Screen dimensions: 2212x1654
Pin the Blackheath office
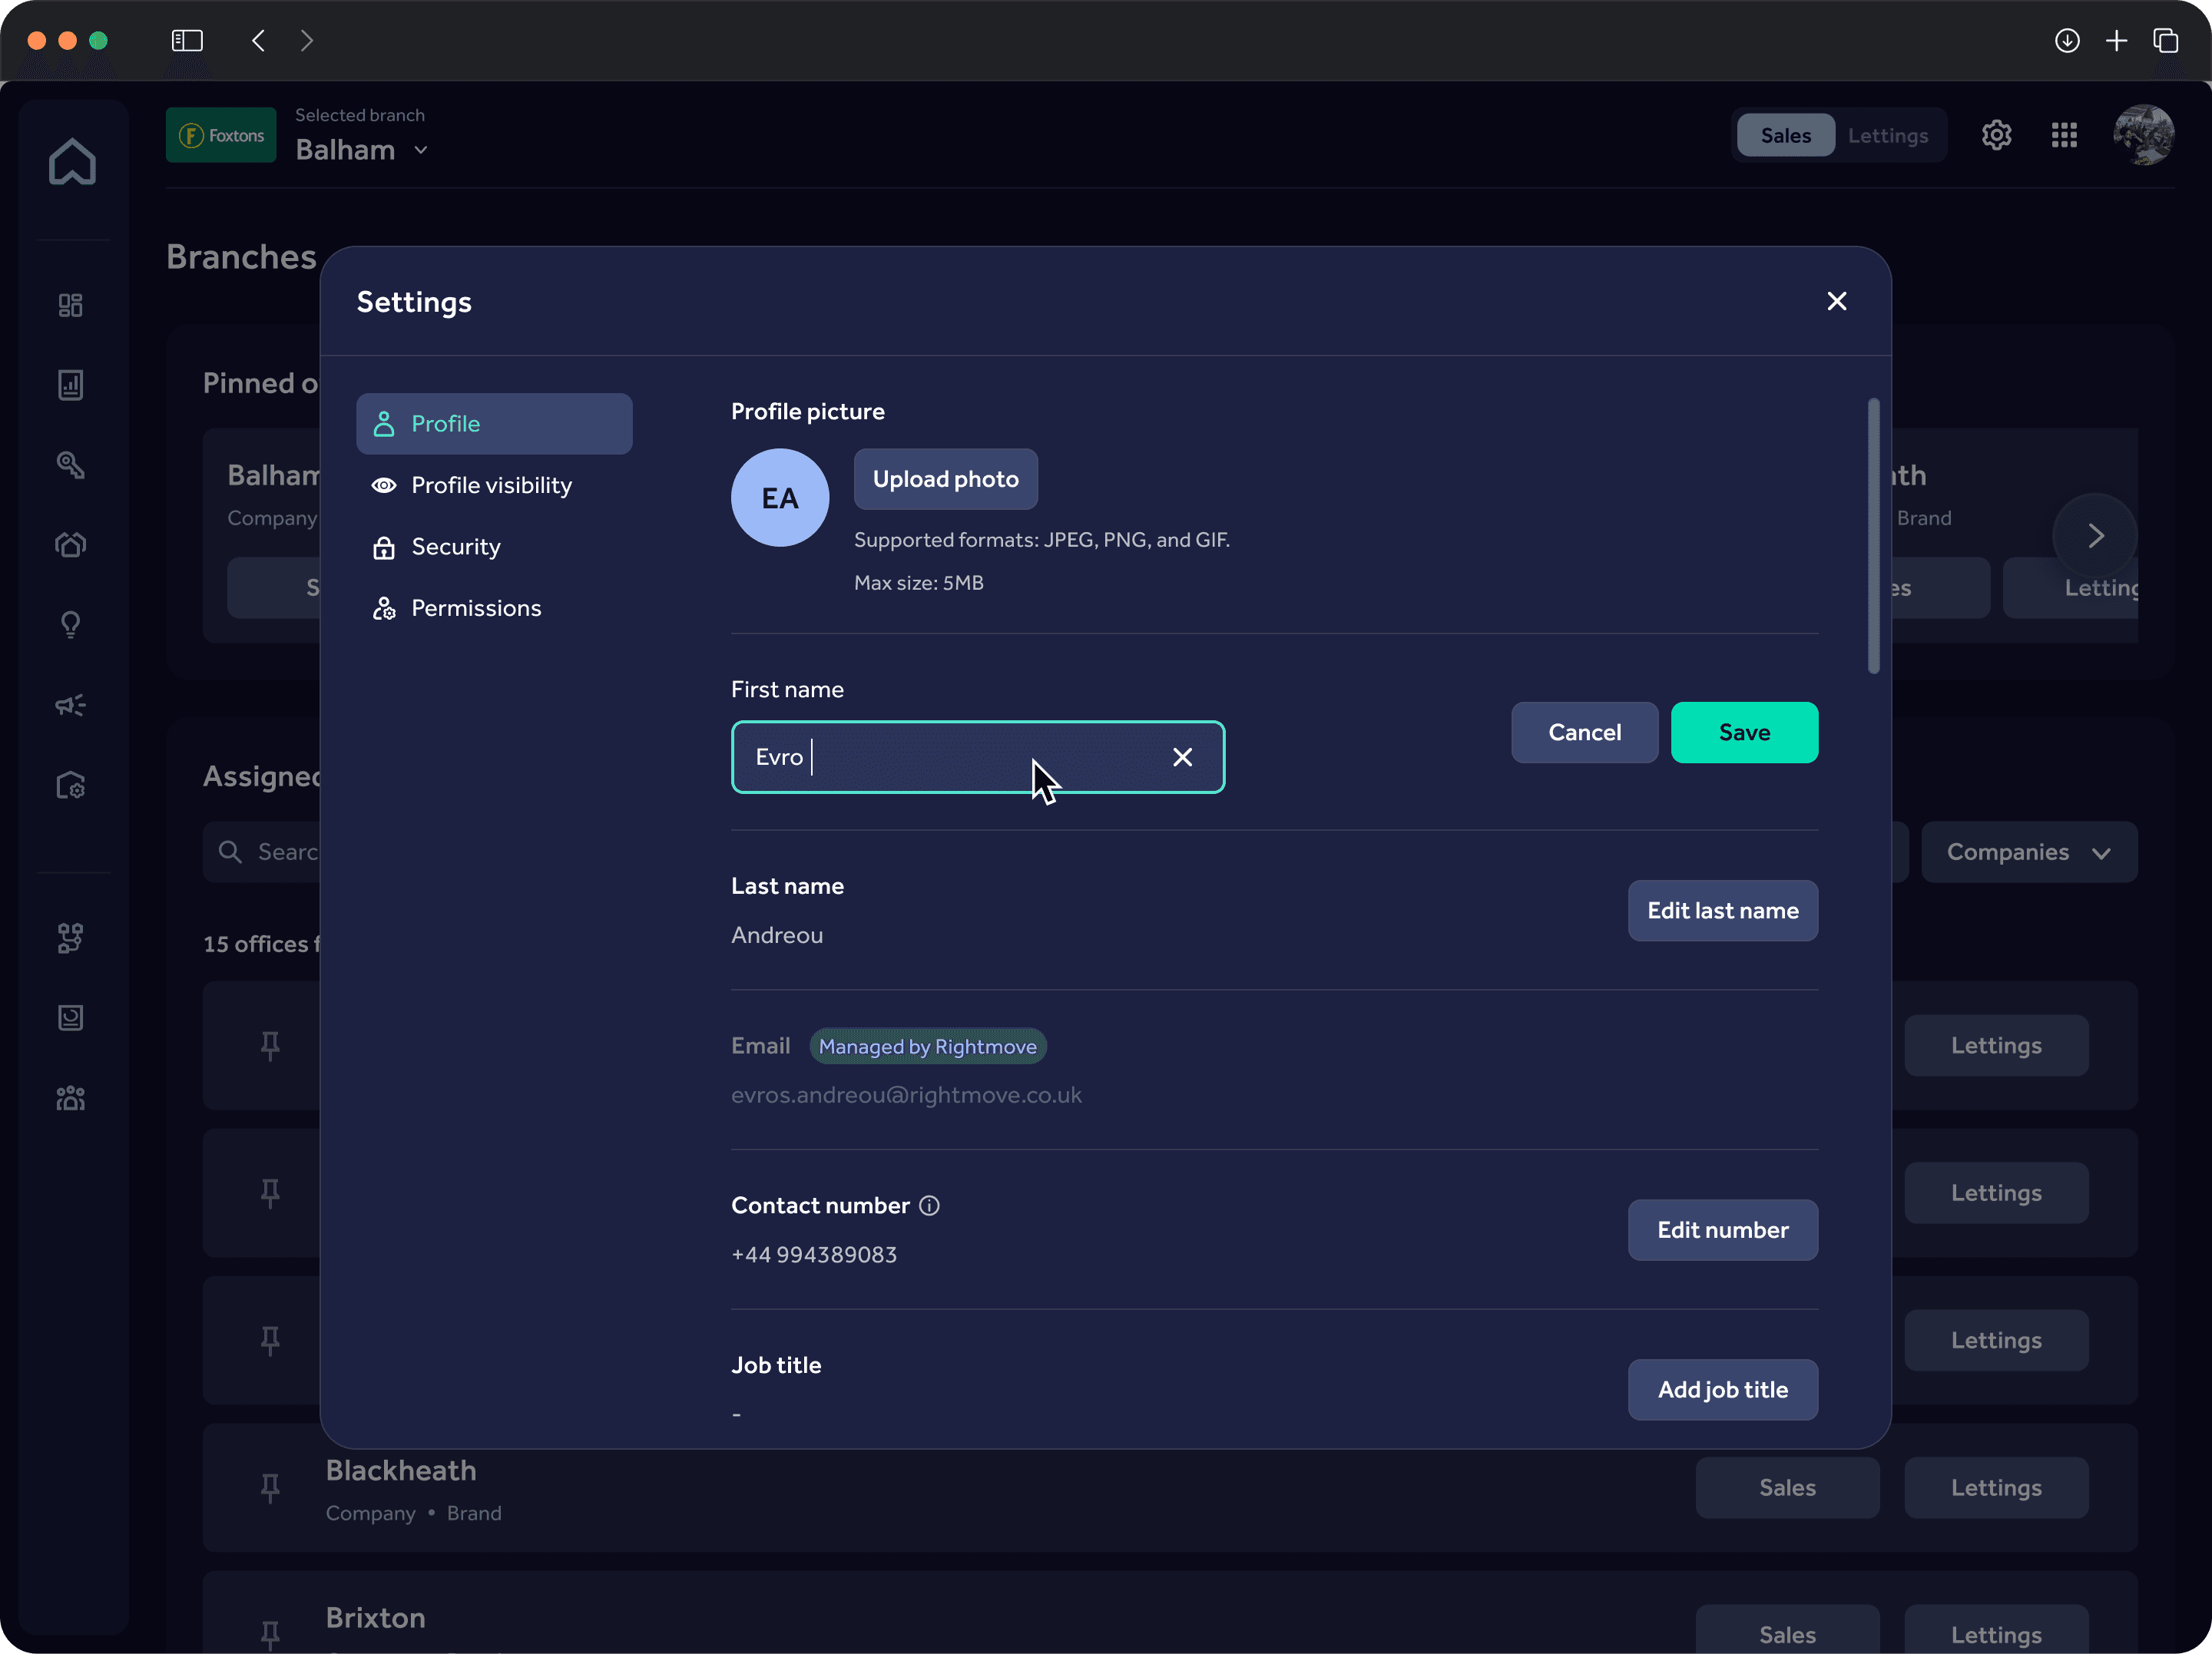coord(270,1488)
